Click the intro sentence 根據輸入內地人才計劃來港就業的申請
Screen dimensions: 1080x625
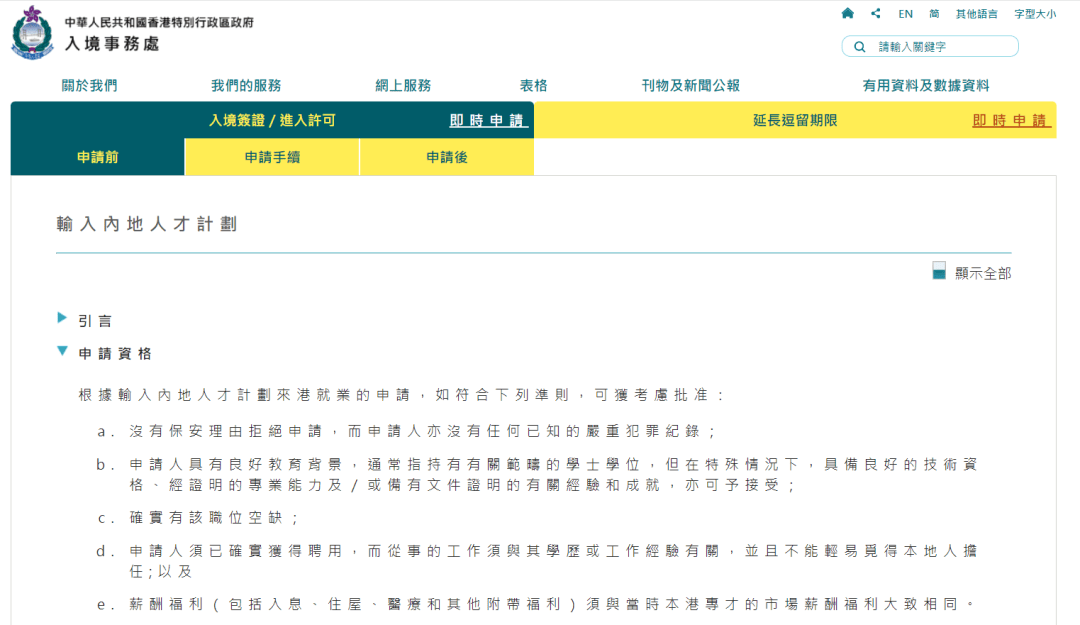tap(401, 395)
